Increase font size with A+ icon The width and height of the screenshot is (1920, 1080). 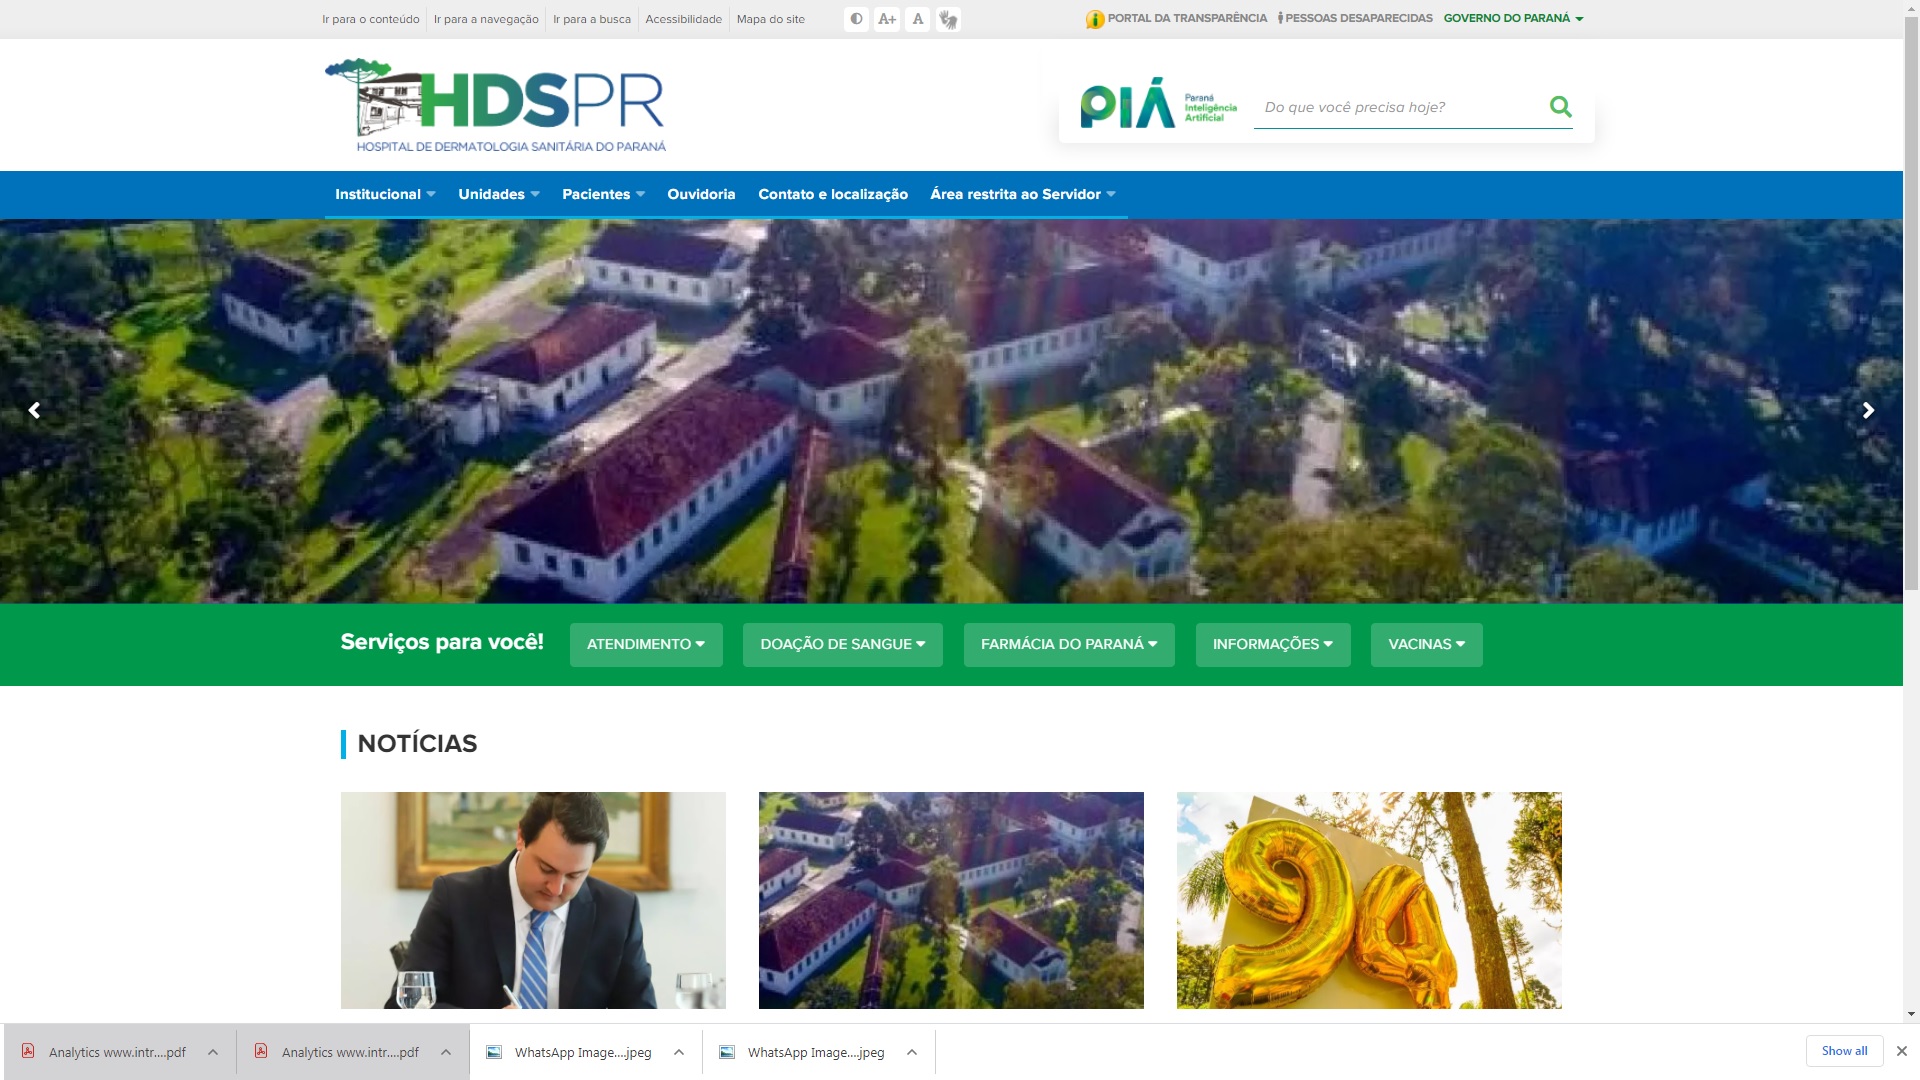click(x=887, y=19)
